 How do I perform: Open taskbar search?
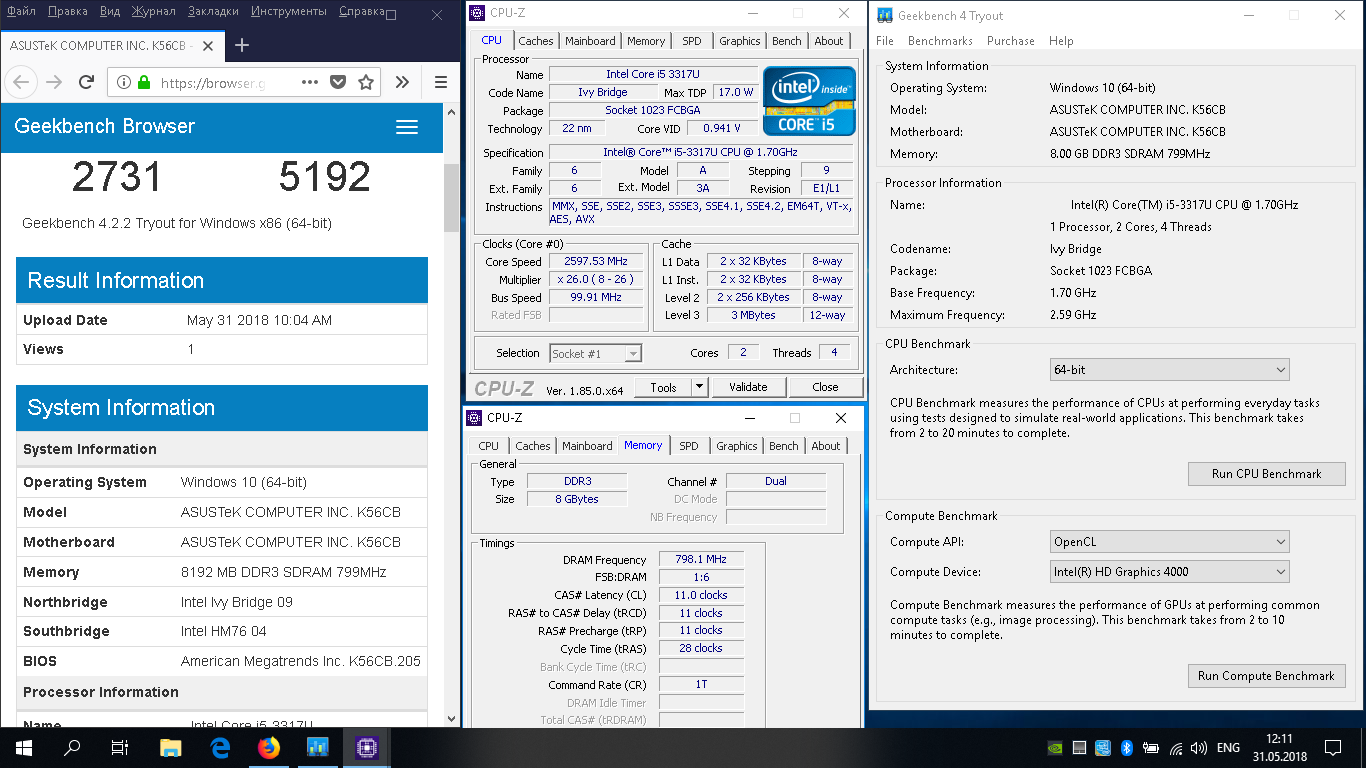[72, 747]
